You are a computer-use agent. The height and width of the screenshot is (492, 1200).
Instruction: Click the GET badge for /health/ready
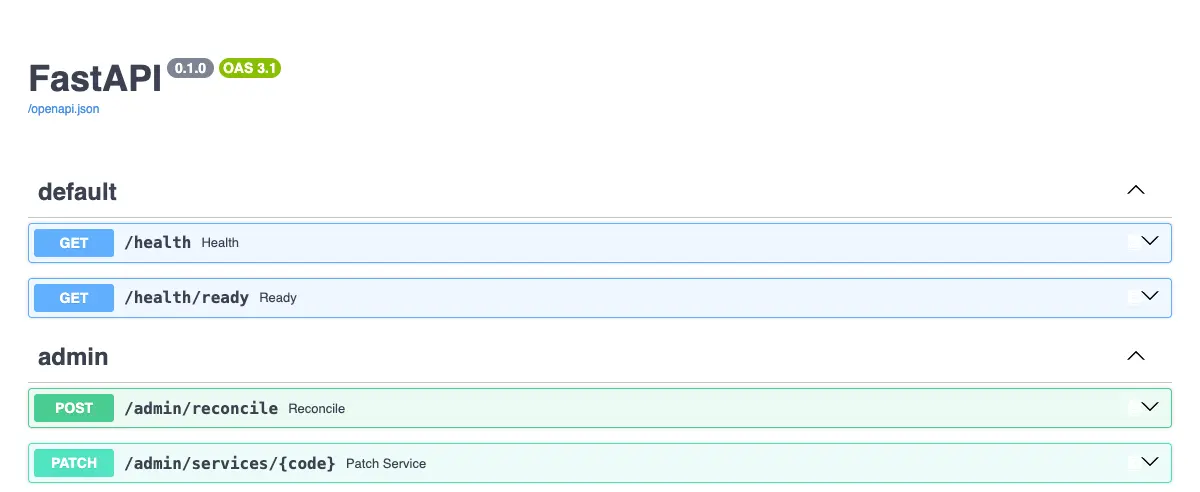pyautogui.click(x=74, y=298)
